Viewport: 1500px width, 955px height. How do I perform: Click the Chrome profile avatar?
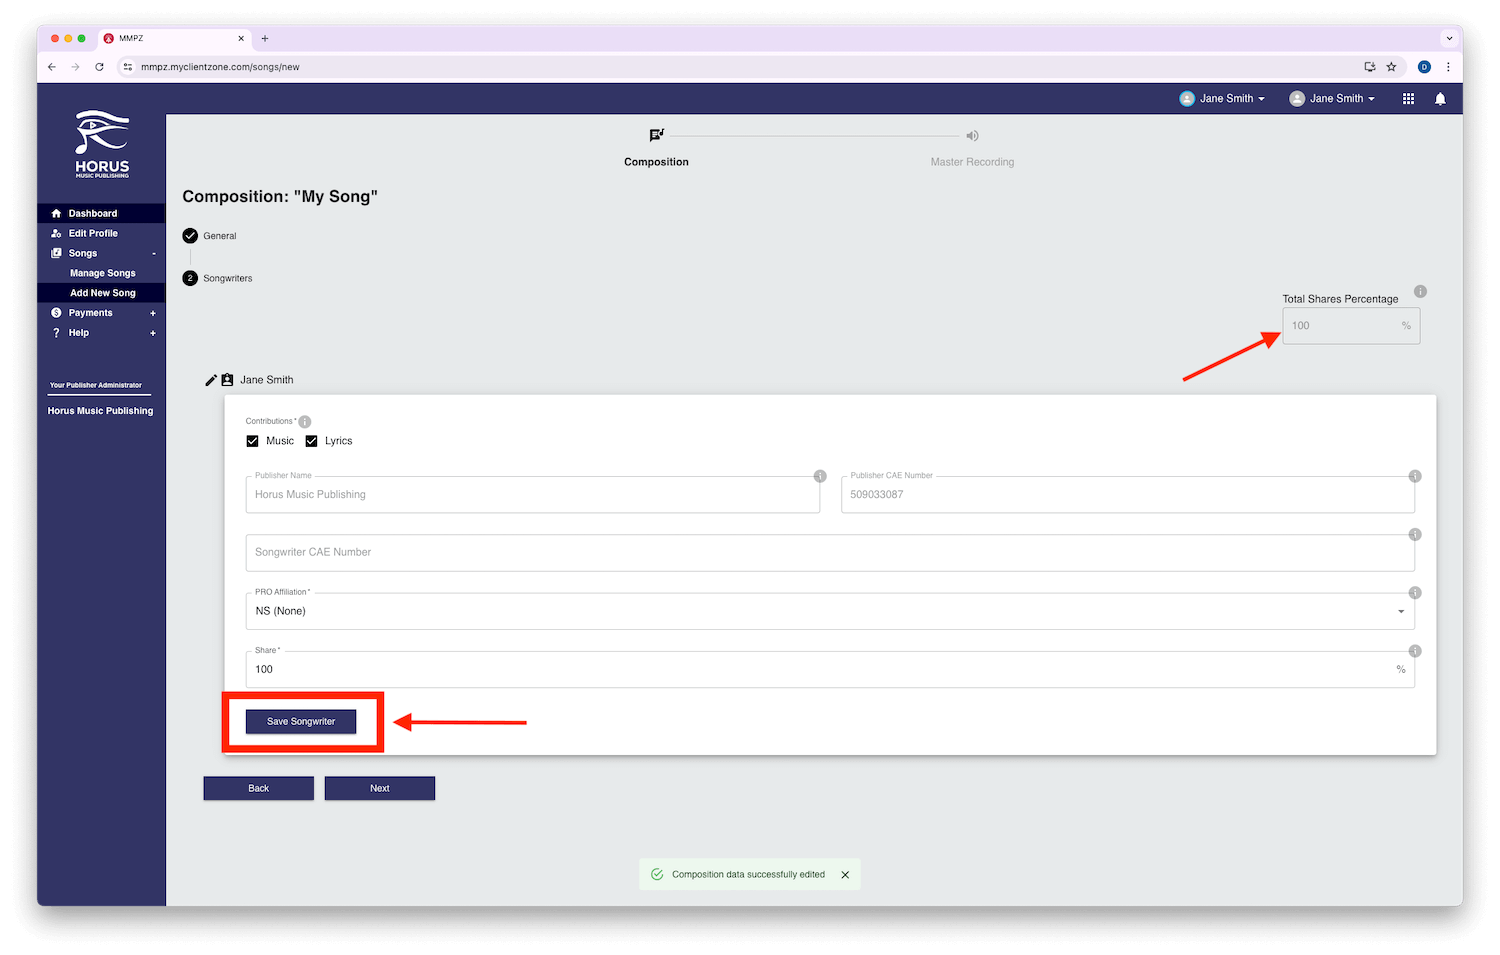pos(1424,67)
